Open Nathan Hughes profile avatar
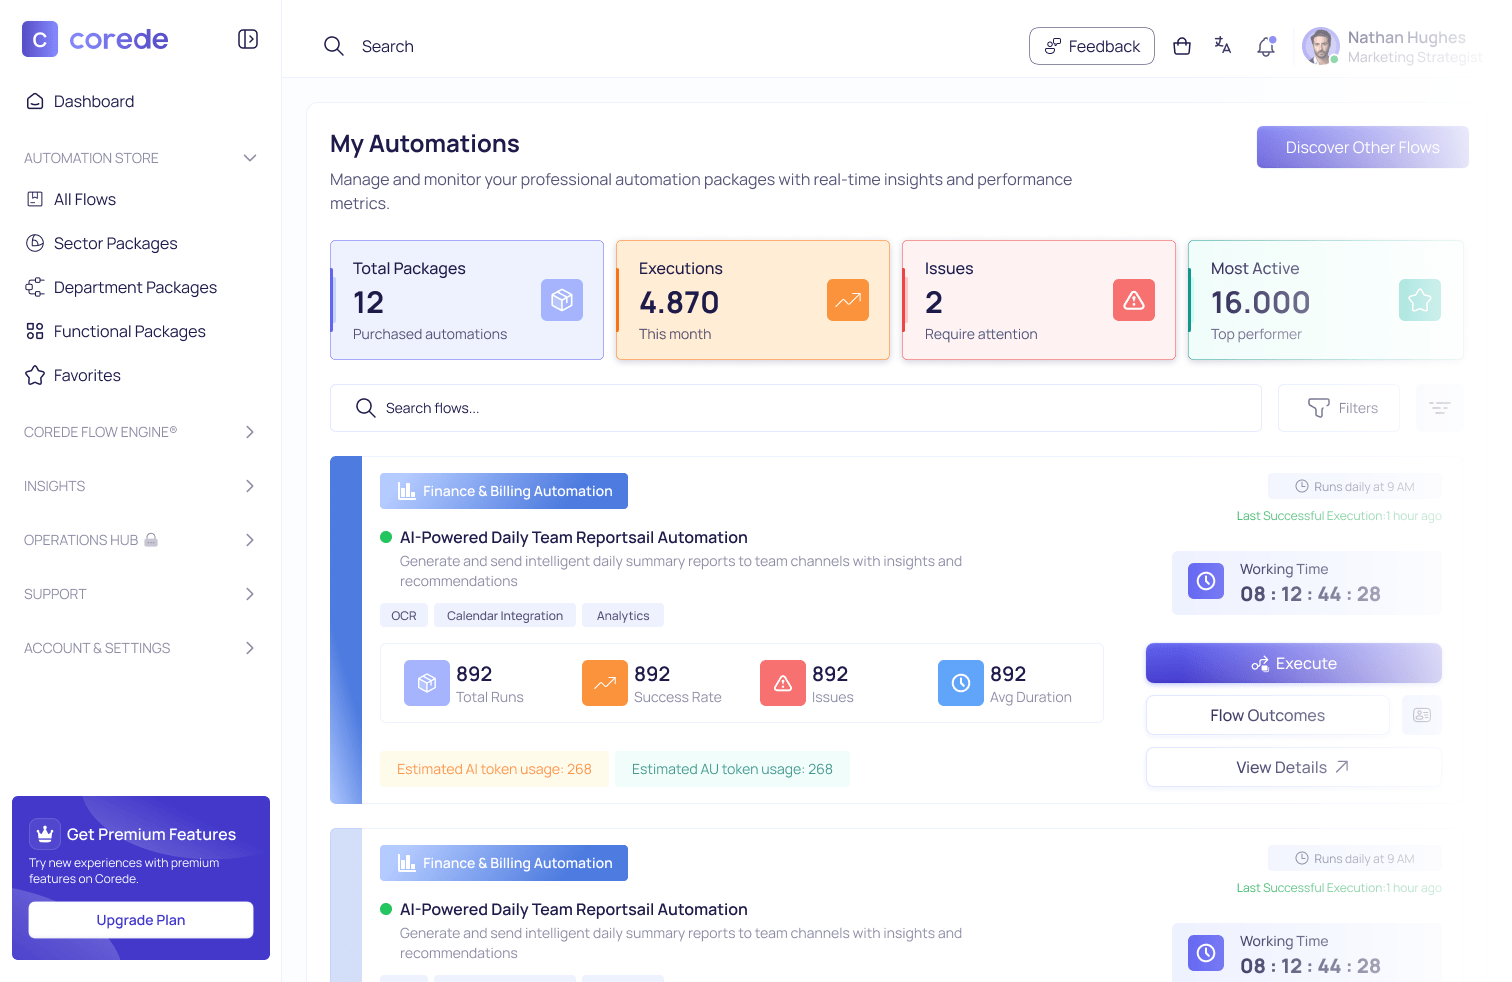The width and height of the screenshot is (1512, 982). coord(1321,46)
